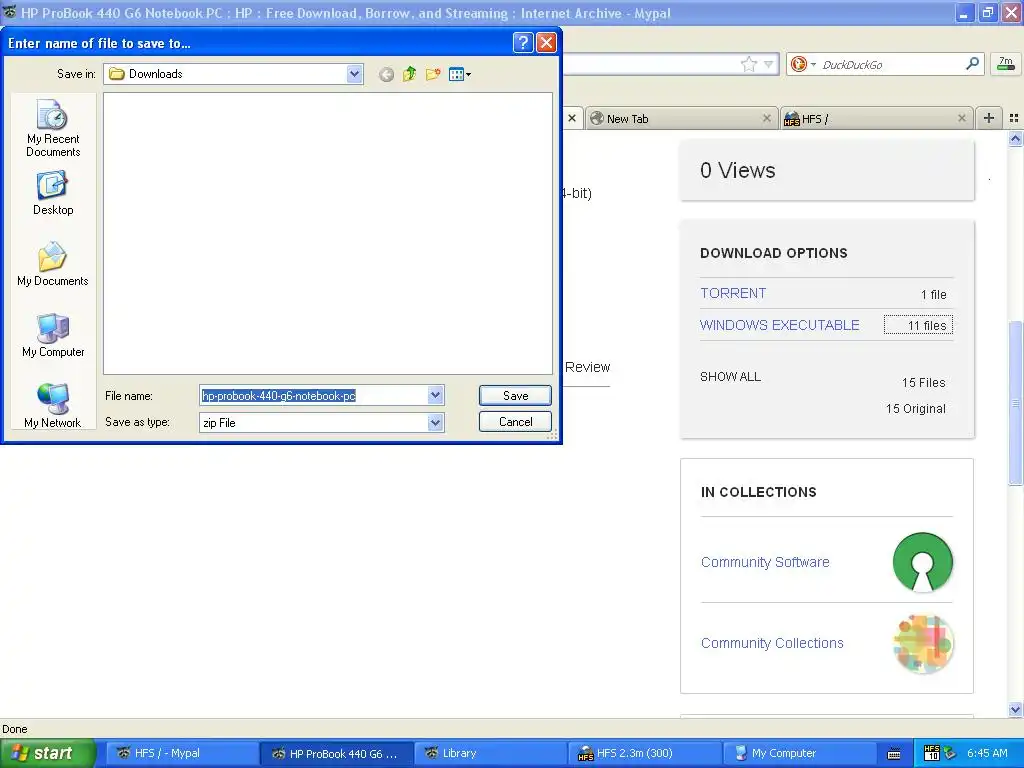Click the dialog Help question mark button
Image resolution: width=1024 pixels, height=768 pixels.
tap(522, 42)
